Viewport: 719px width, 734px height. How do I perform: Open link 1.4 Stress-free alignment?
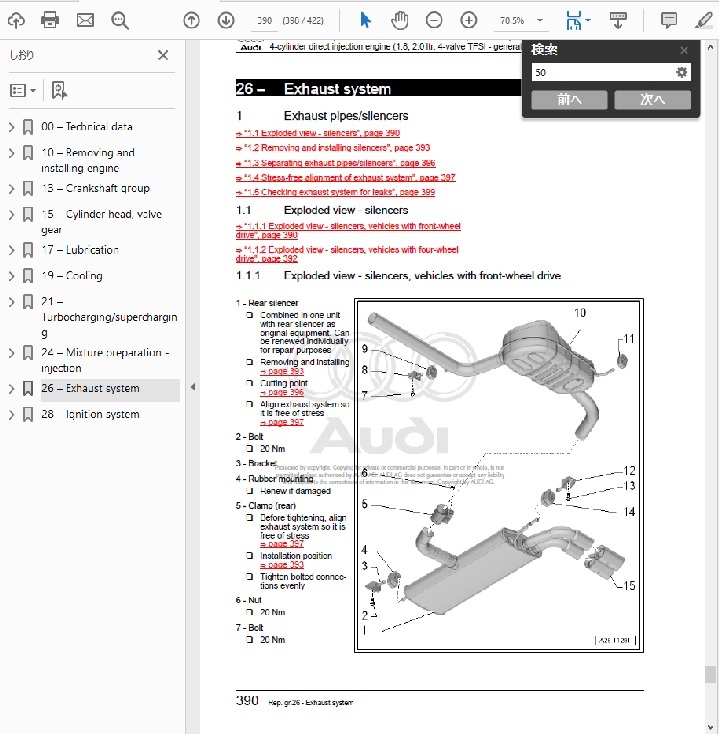[345, 177]
